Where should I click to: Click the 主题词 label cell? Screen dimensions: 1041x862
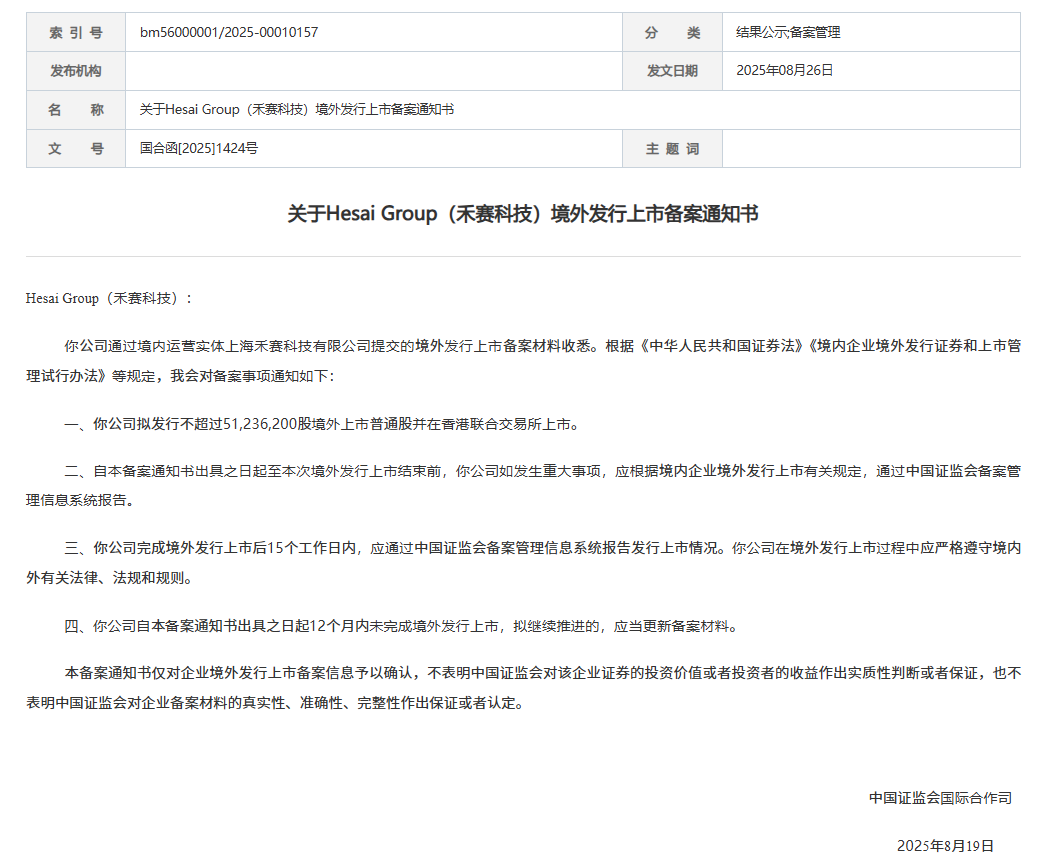672,148
